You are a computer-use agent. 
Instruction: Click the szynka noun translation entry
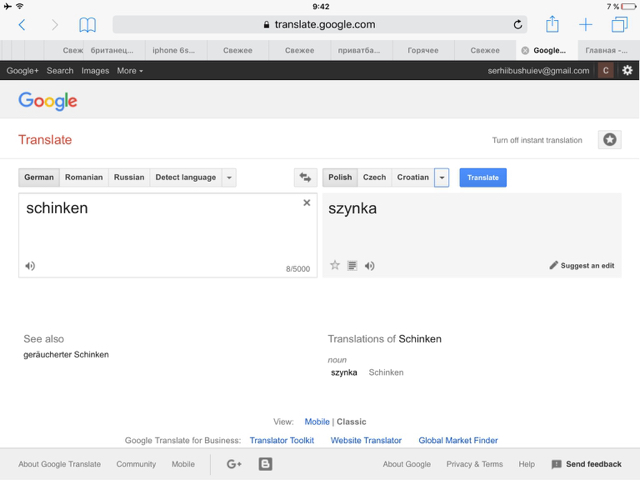pyautogui.click(x=344, y=372)
